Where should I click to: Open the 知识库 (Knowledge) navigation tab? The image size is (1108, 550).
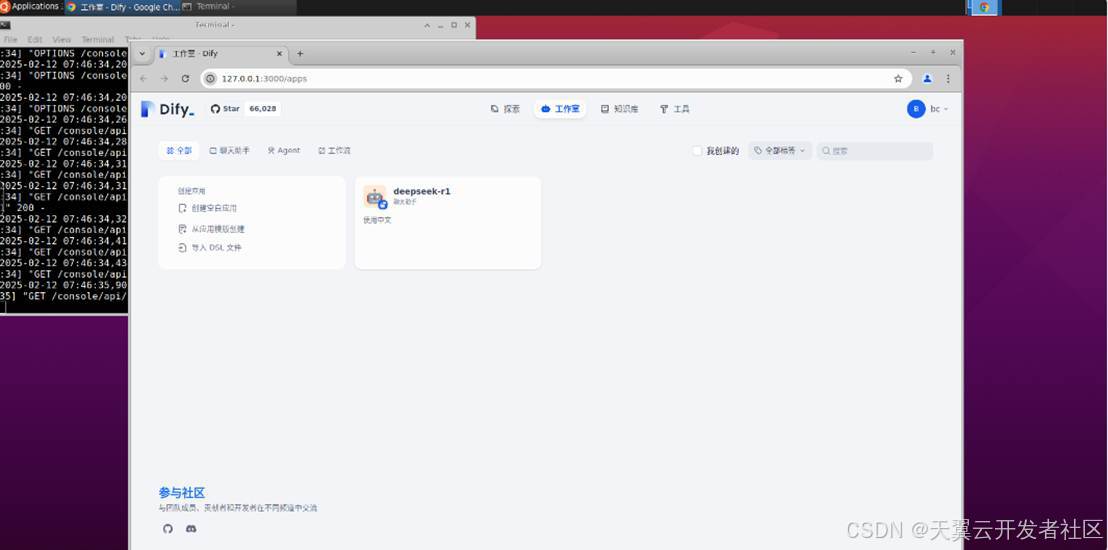pos(620,109)
